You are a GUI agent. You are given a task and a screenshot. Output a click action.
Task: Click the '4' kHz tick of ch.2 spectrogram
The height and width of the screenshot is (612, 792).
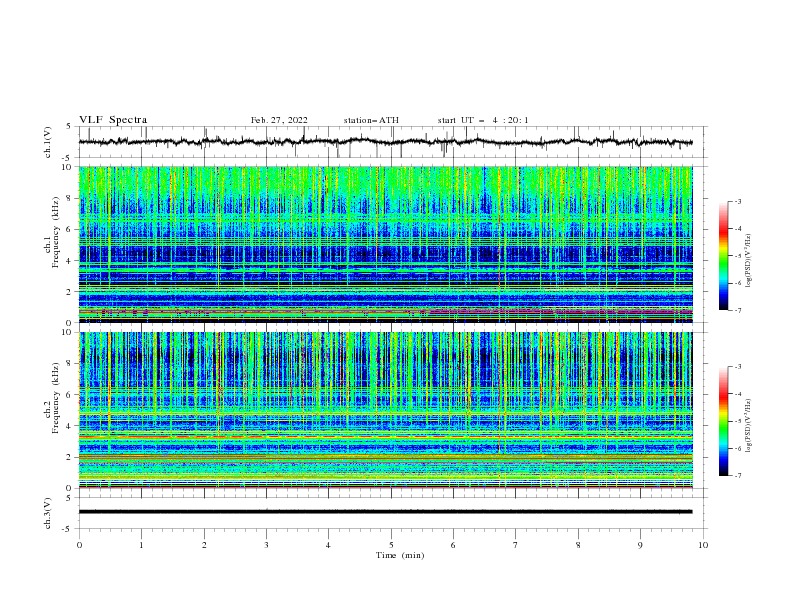70,426
